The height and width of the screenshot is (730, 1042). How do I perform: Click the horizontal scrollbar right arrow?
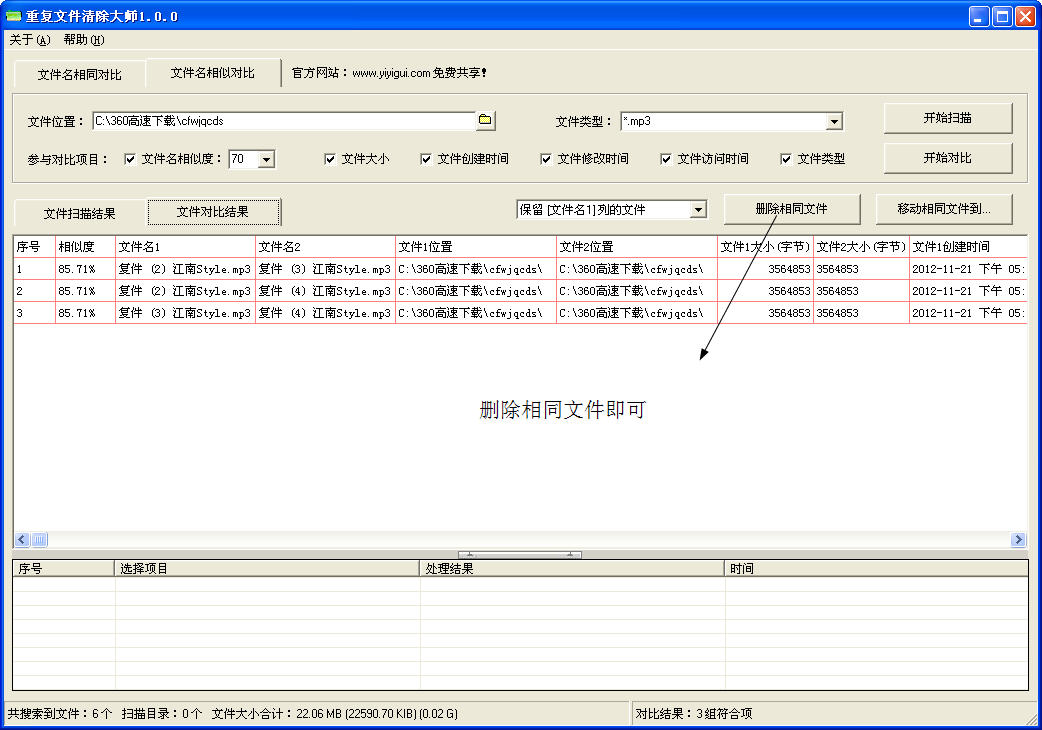pyautogui.click(x=1018, y=539)
